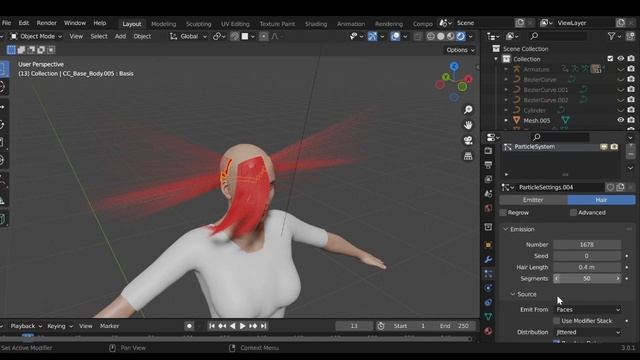The image size is (640, 360).
Task: Toggle camera view icon
Action: [468, 140]
